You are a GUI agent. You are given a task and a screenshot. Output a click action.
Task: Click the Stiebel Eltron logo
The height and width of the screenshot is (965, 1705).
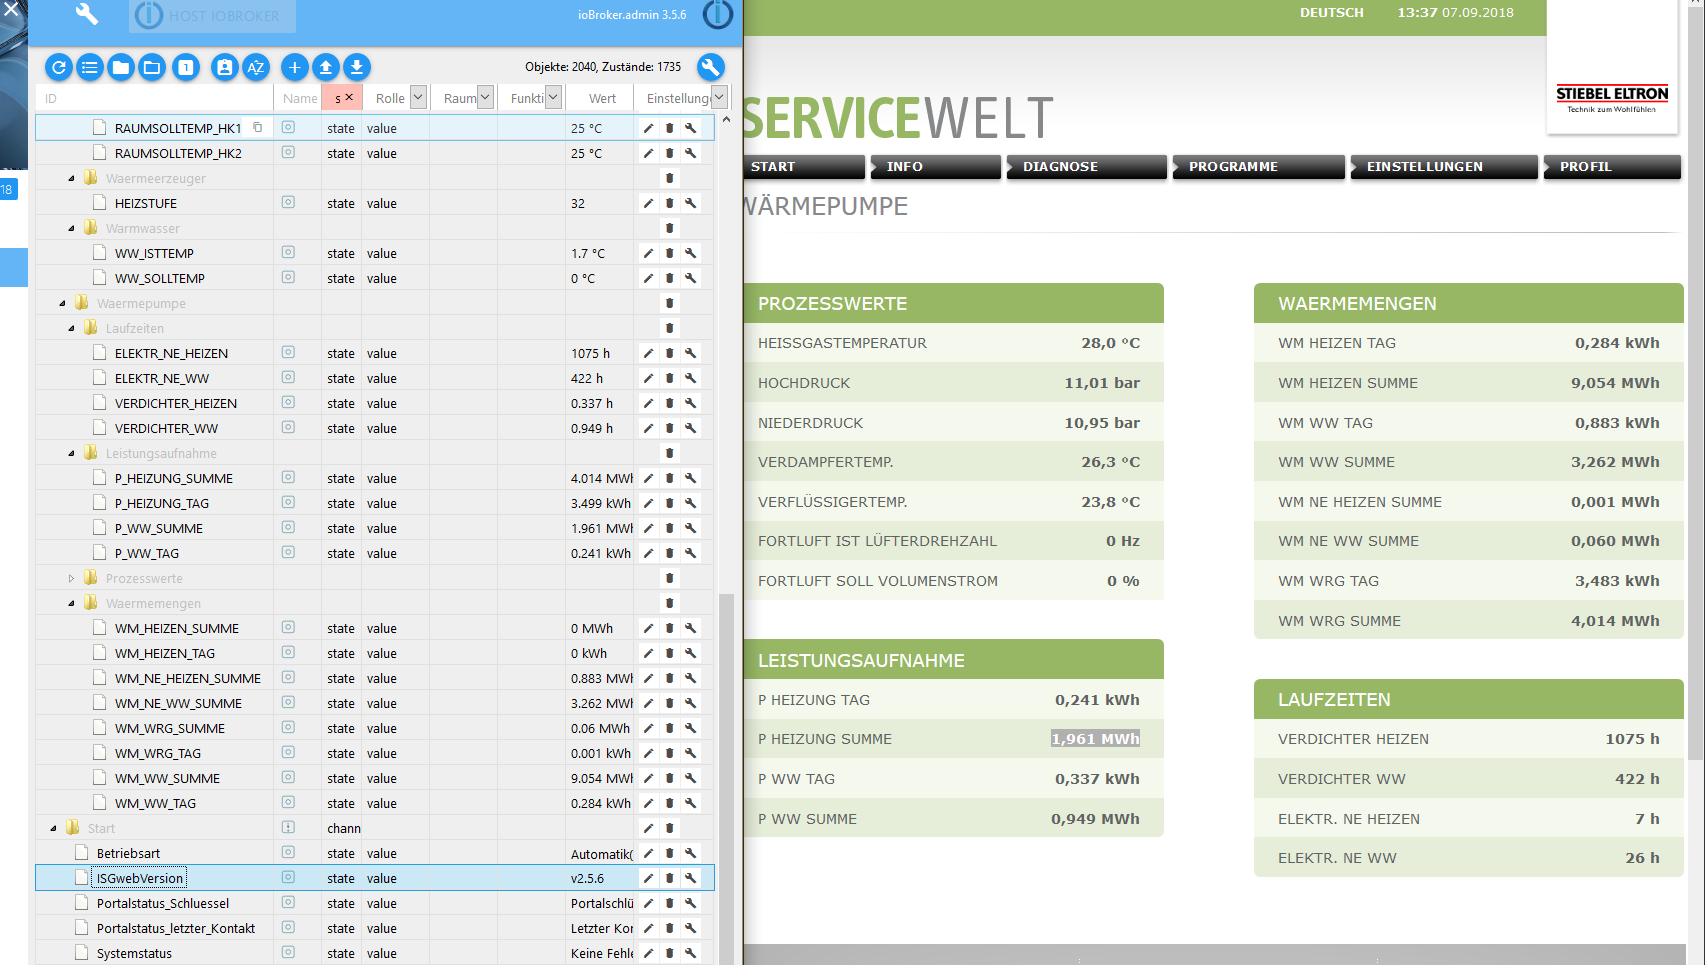pyautogui.click(x=1612, y=97)
